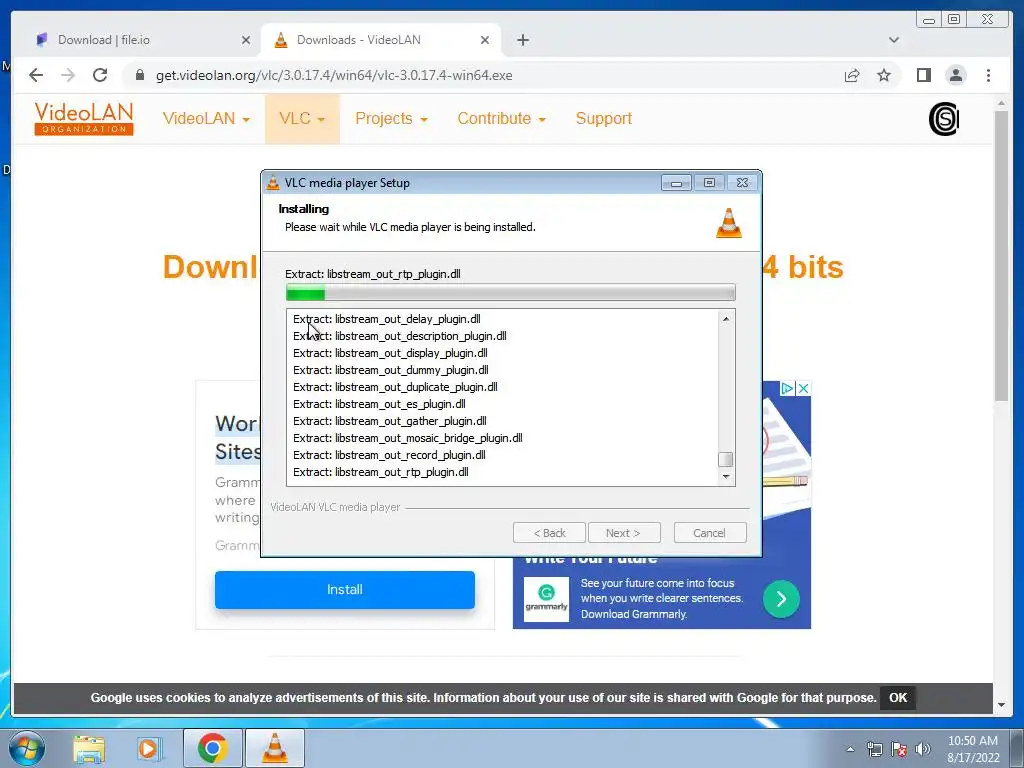
Task: Open a new tab with plus icon
Action: pos(522,40)
